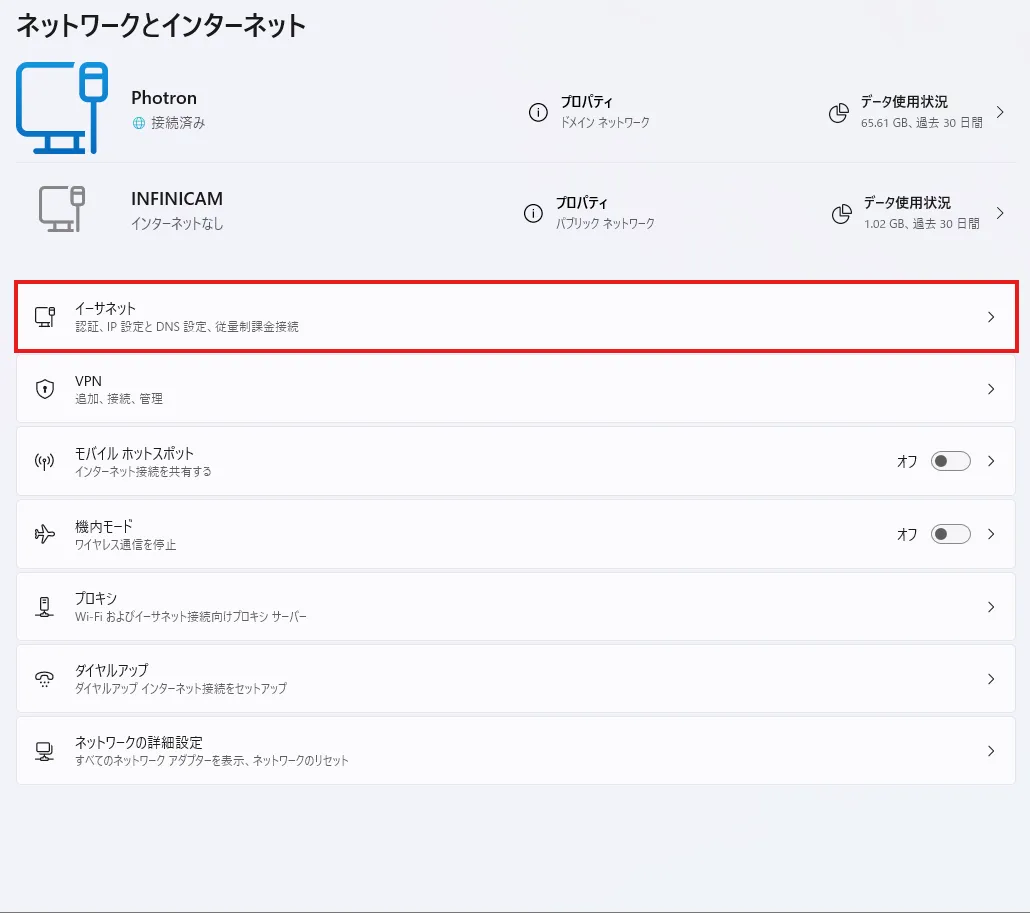Open Photron プロパティ ドメイン ネットワーク link

click(x=589, y=112)
